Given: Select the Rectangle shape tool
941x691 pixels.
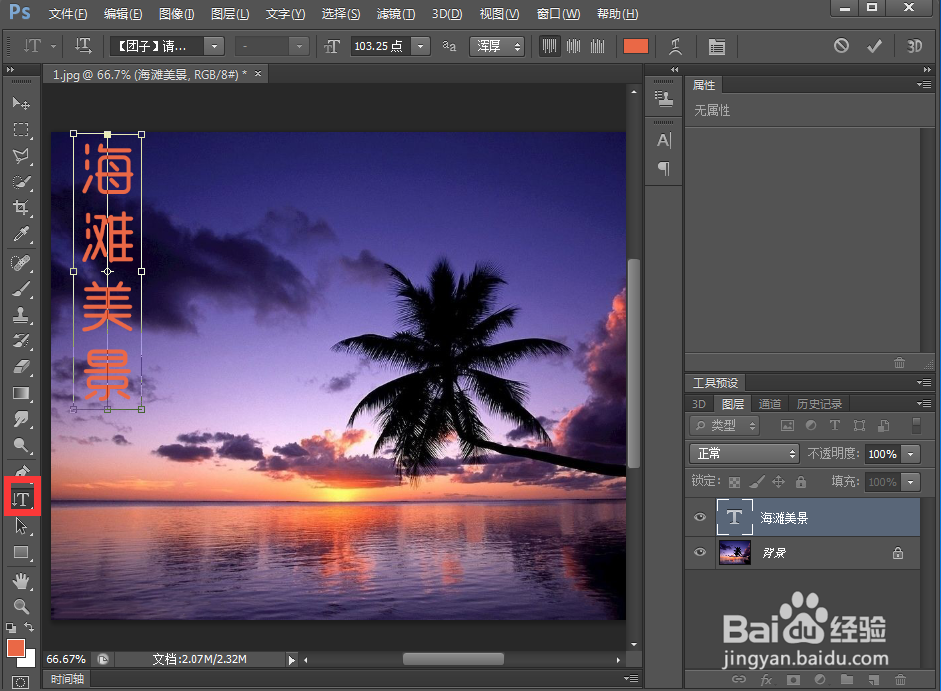Looking at the screenshot, I should (21, 552).
